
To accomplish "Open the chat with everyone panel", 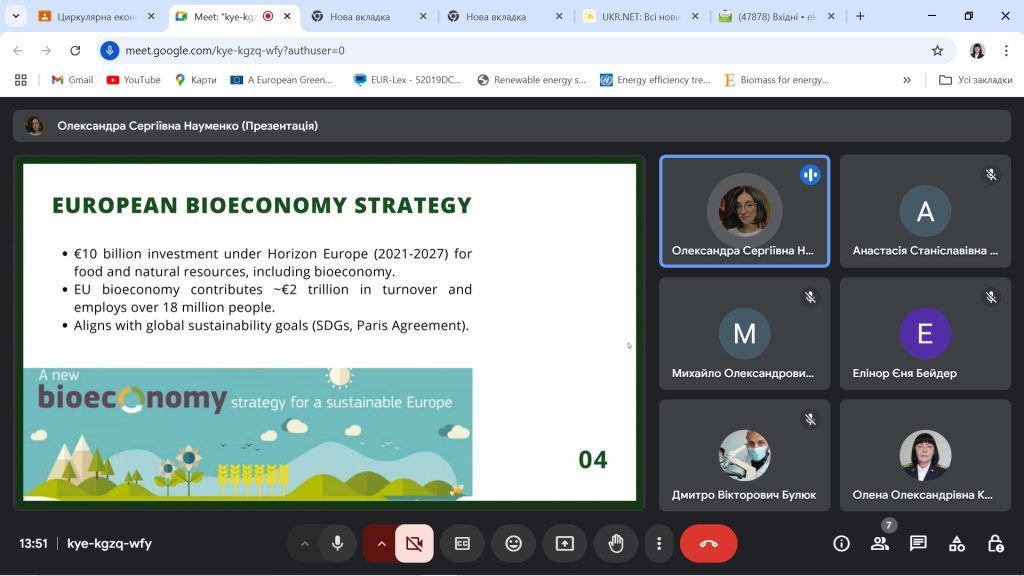I will click(x=918, y=543).
